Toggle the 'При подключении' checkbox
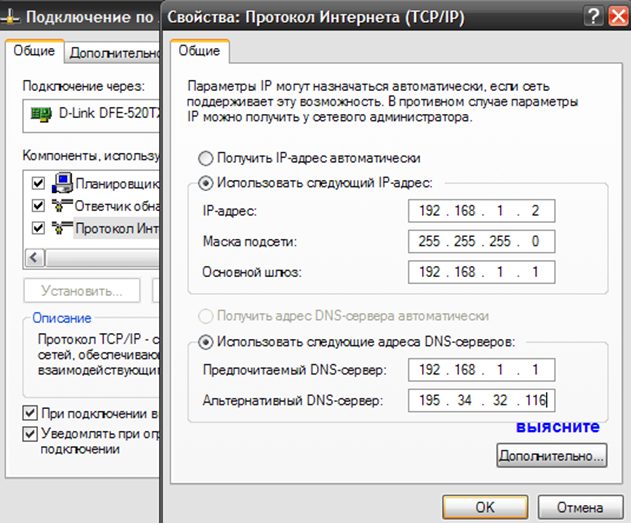Viewport: 631px width, 523px height. click(x=30, y=413)
